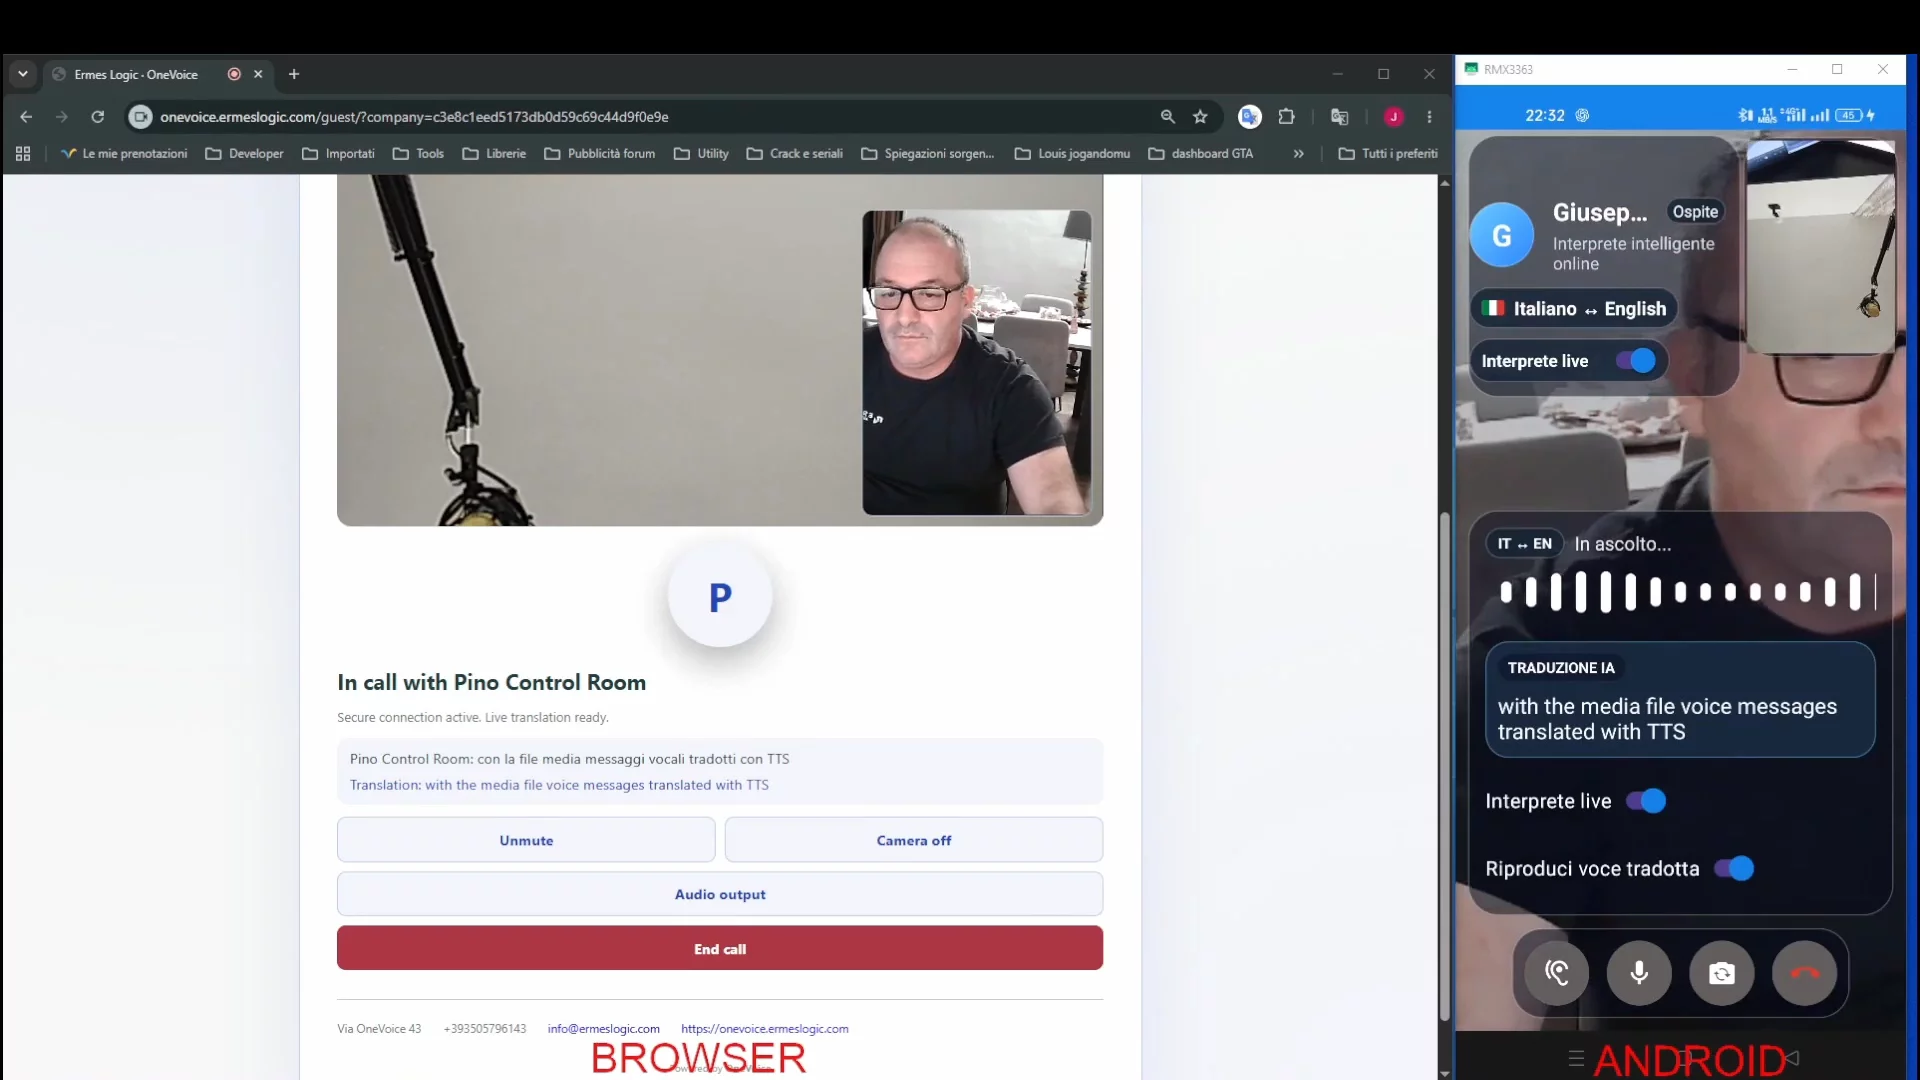Viewport: 1920px width, 1080px height.
Task: Tap the microphone button in Android call
Action: point(1639,973)
